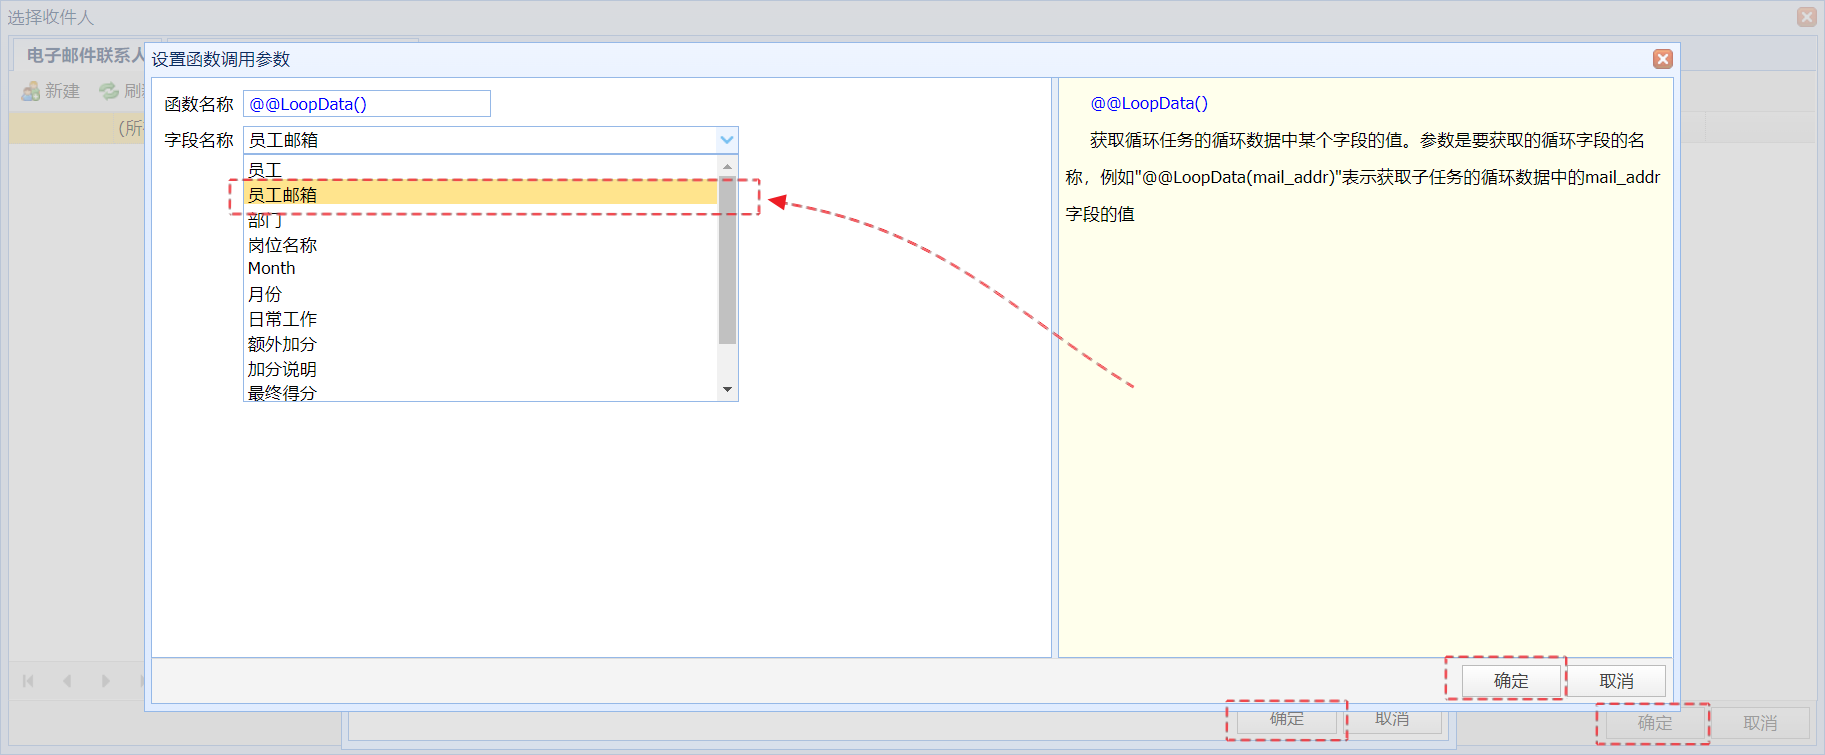The width and height of the screenshot is (1825, 755).
Task: Close the 设置函数调用参数 dialog with red X
Action: click(1662, 59)
